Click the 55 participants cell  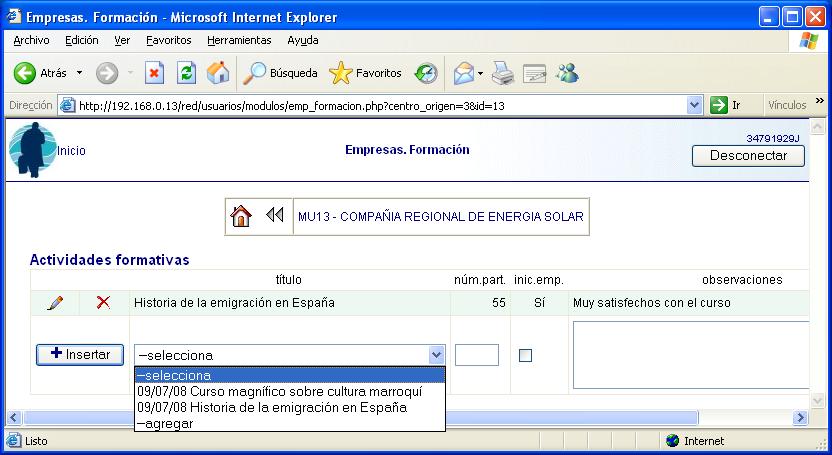(480, 303)
